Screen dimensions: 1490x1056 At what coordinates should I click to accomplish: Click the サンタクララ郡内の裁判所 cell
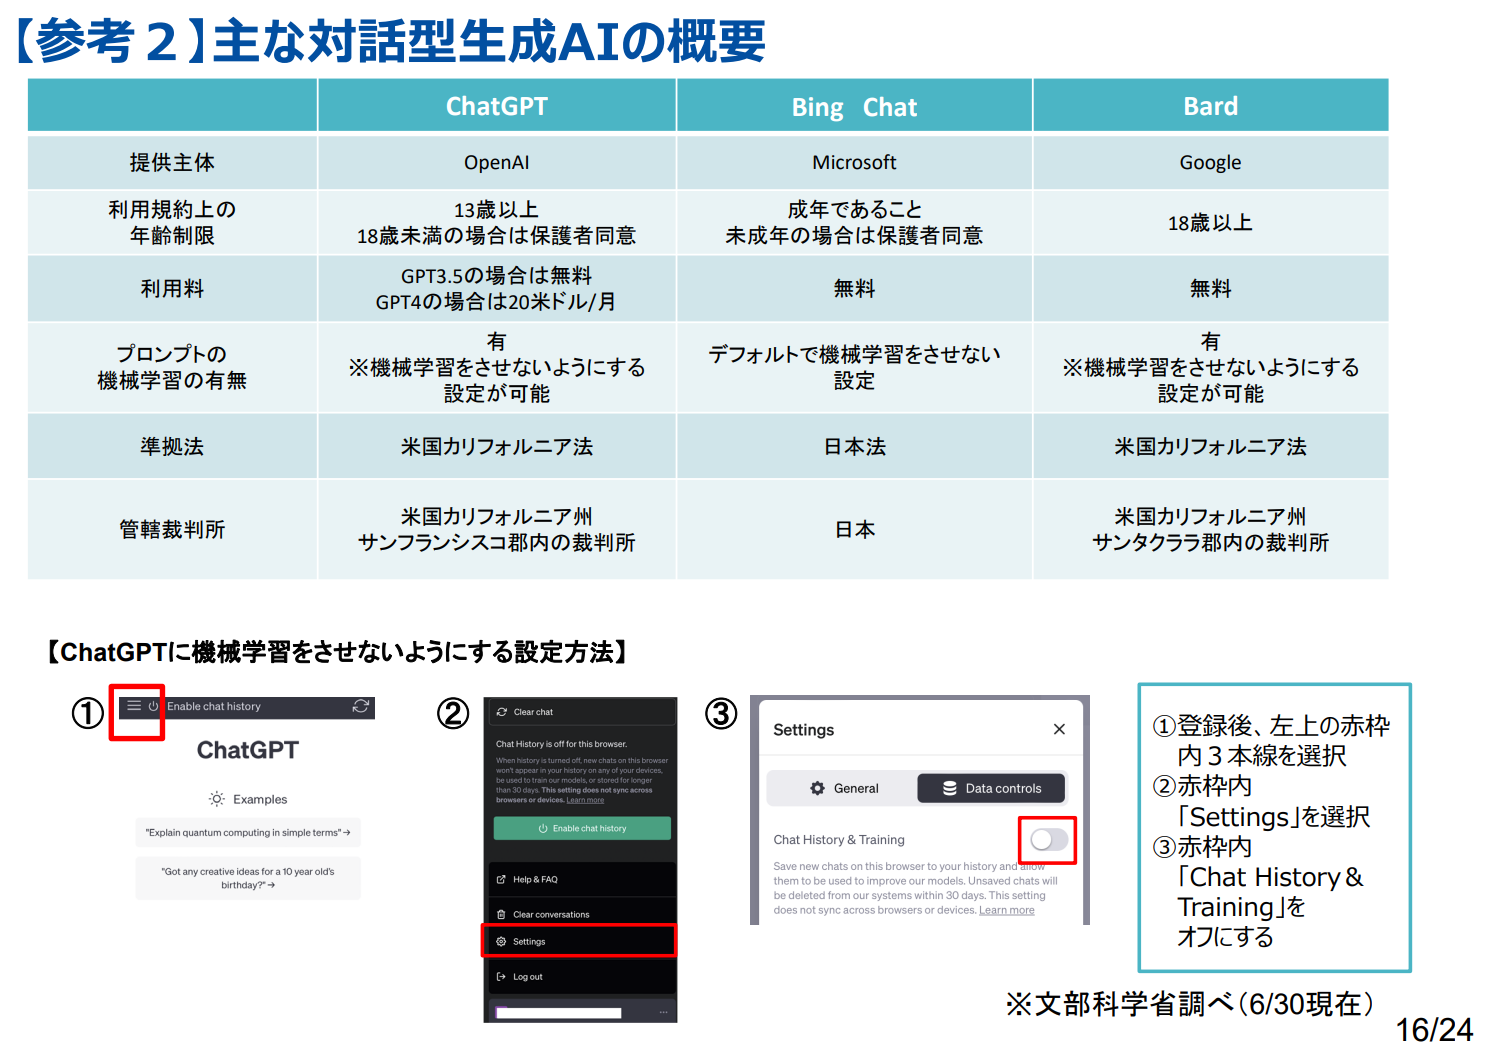tap(1211, 529)
